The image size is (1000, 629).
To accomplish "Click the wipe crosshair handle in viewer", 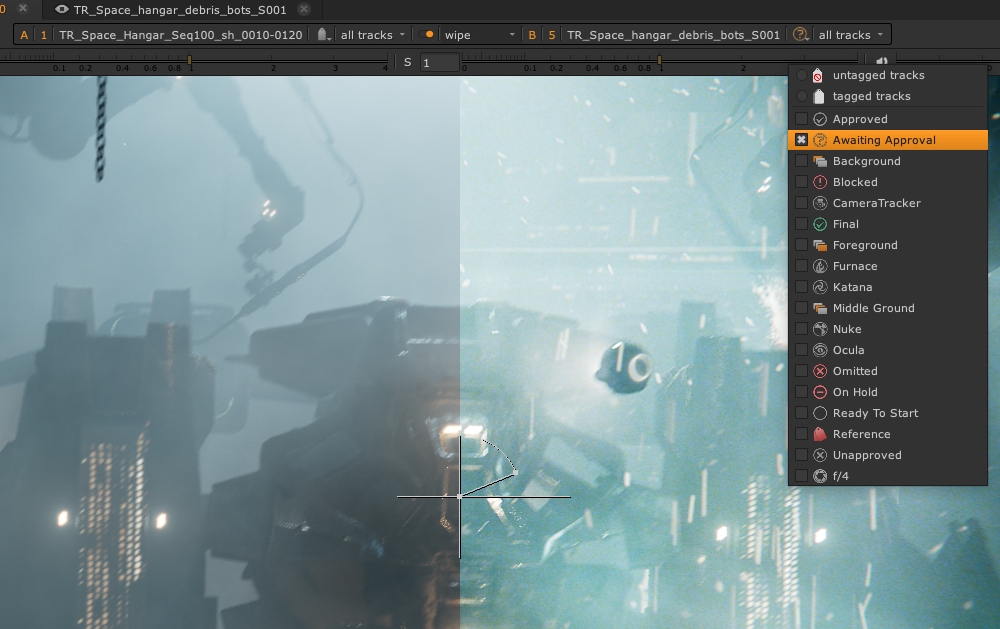I will click(x=459, y=496).
